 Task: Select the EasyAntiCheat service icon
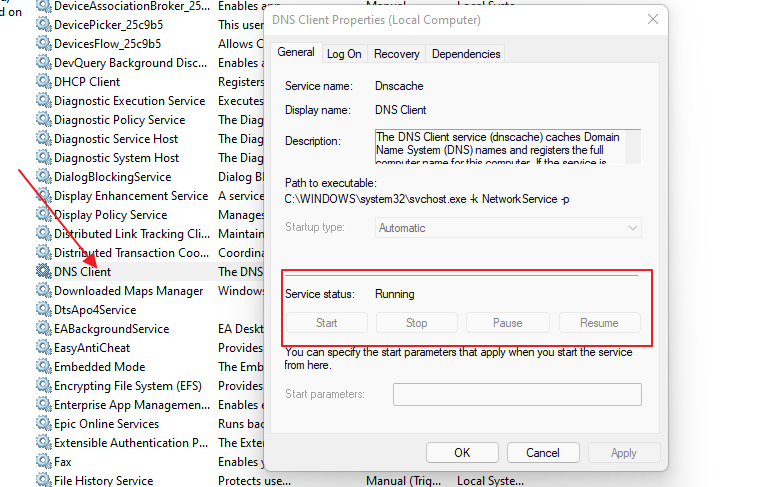(x=43, y=348)
